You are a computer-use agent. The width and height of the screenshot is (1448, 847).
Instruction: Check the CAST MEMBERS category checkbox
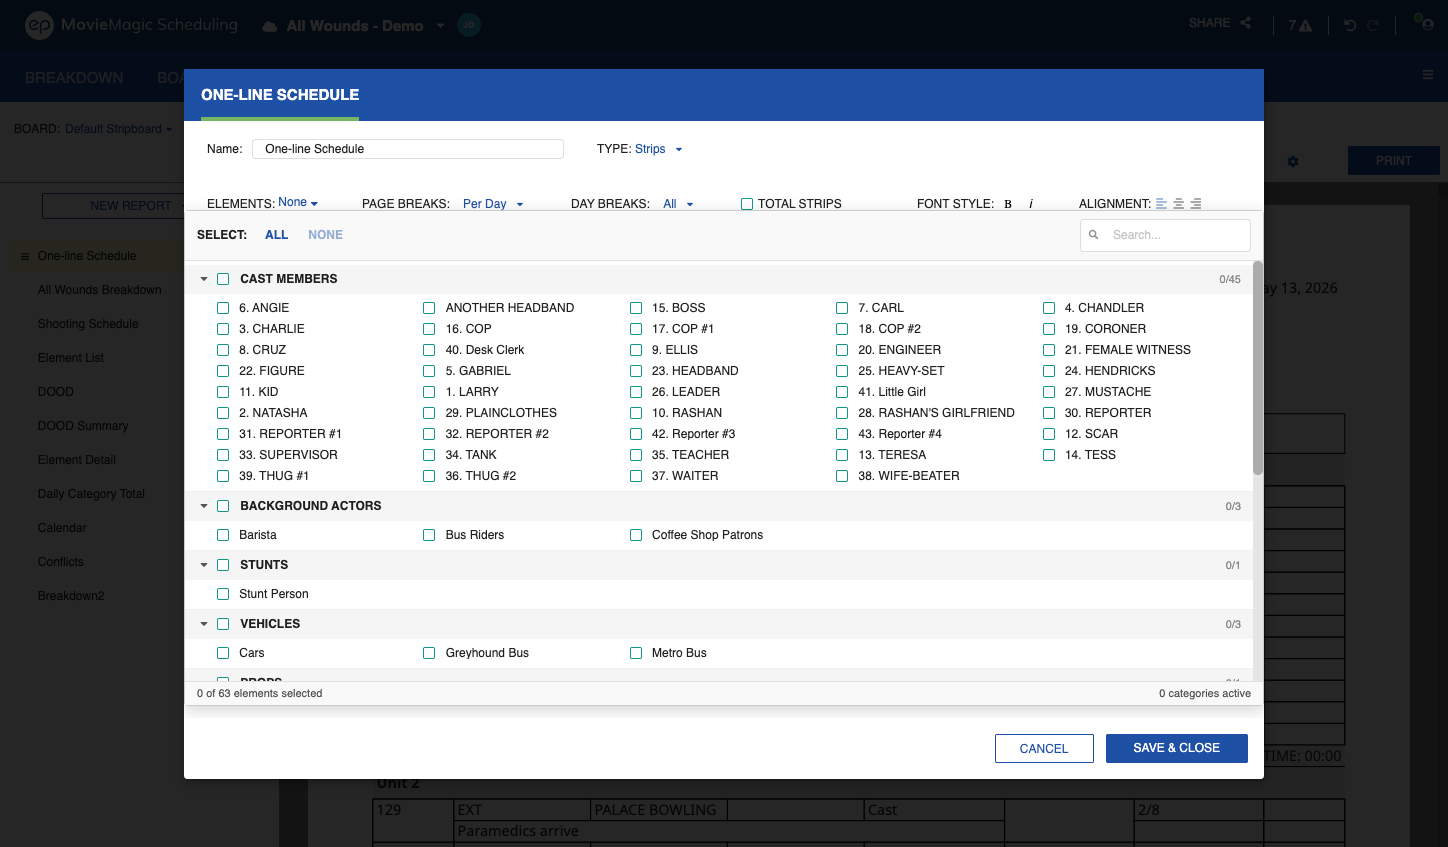tap(223, 279)
